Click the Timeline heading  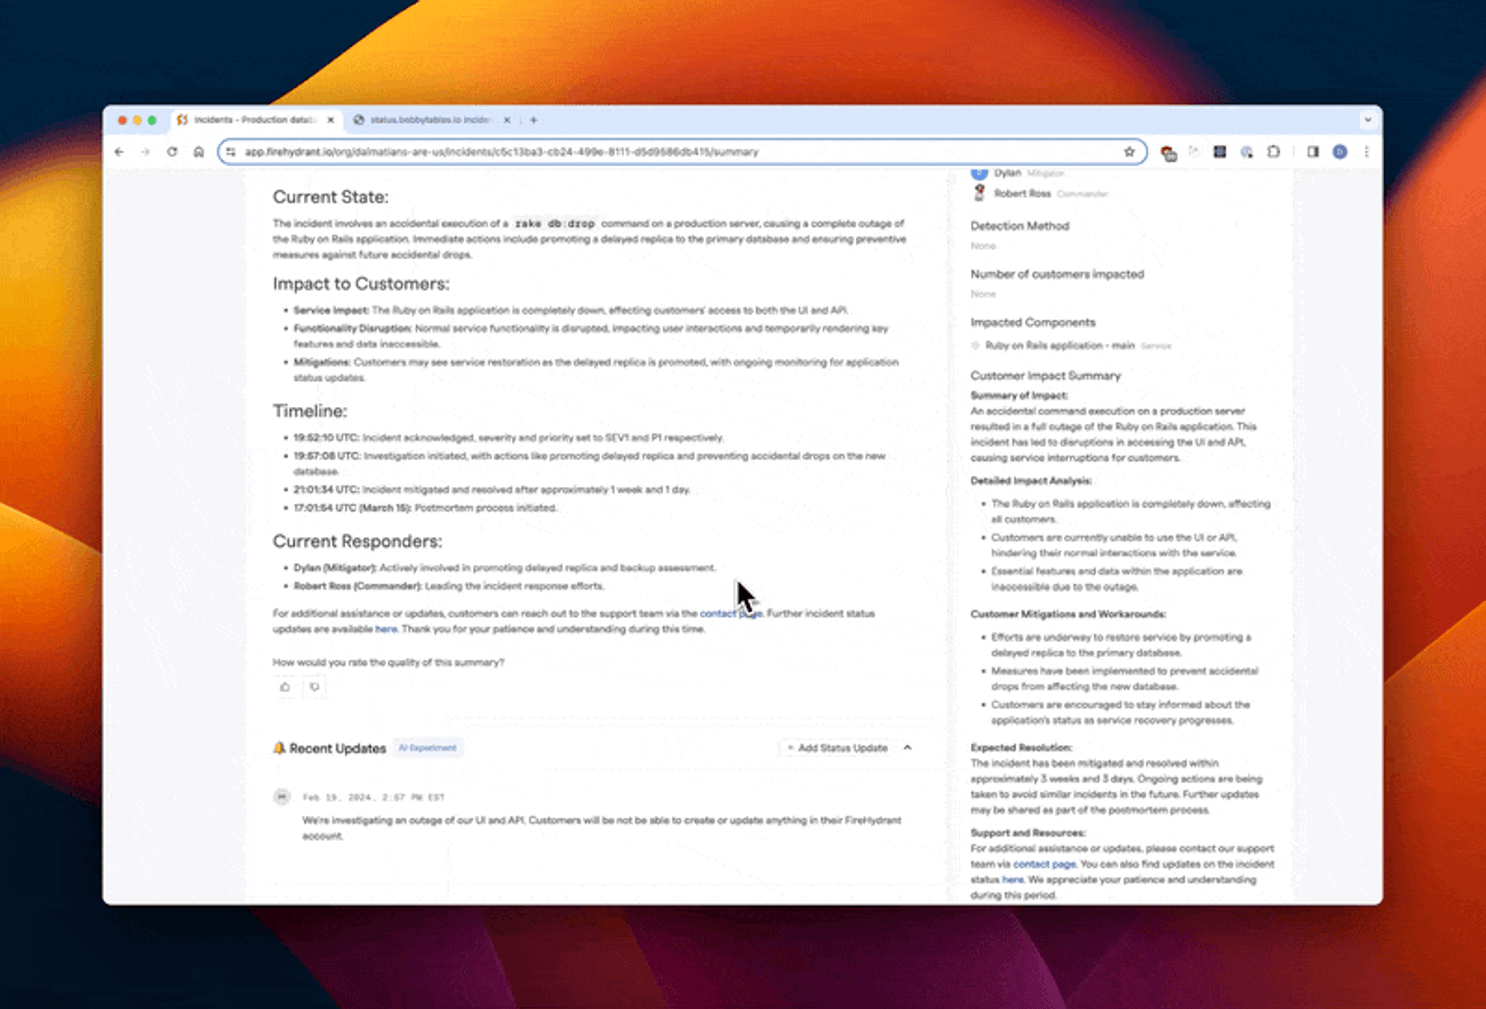(x=310, y=411)
